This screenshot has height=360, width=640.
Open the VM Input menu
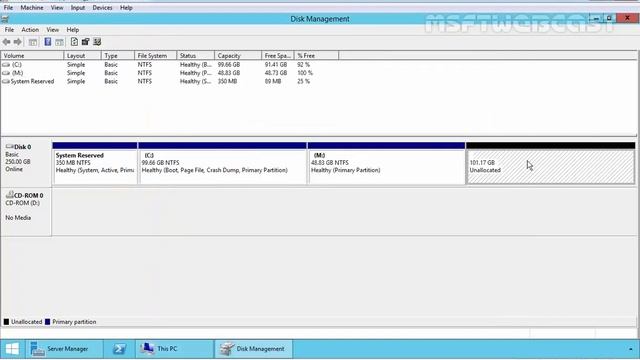point(78,7)
